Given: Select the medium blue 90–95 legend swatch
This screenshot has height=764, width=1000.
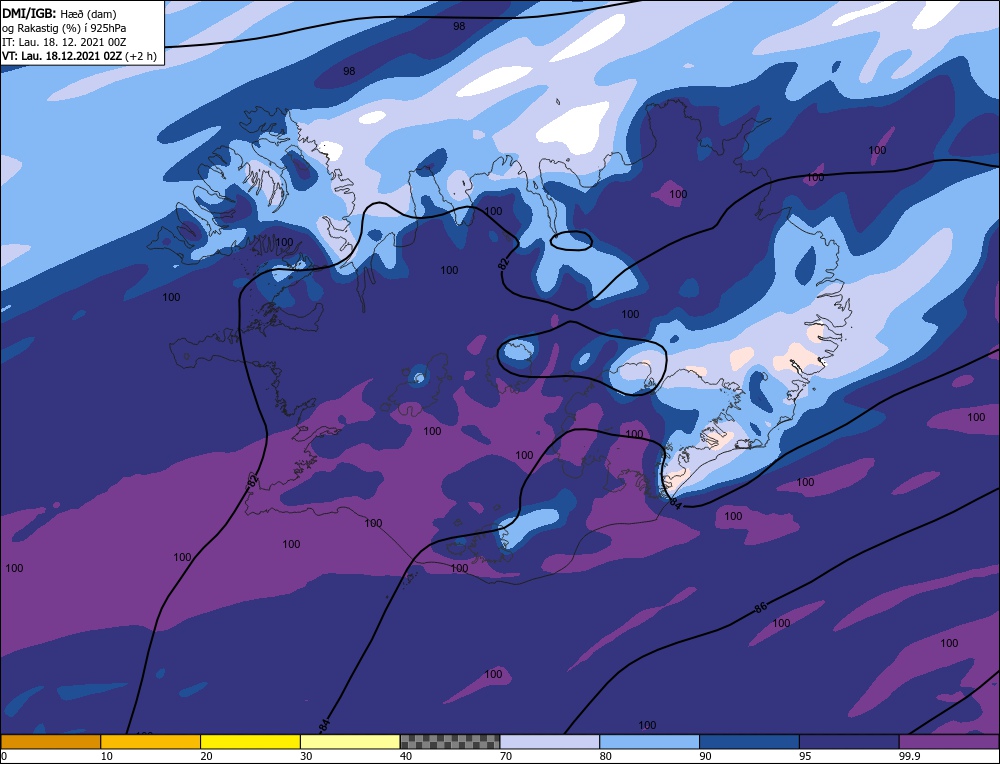Looking at the screenshot, I should pyautogui.click(x=749, y=742).
